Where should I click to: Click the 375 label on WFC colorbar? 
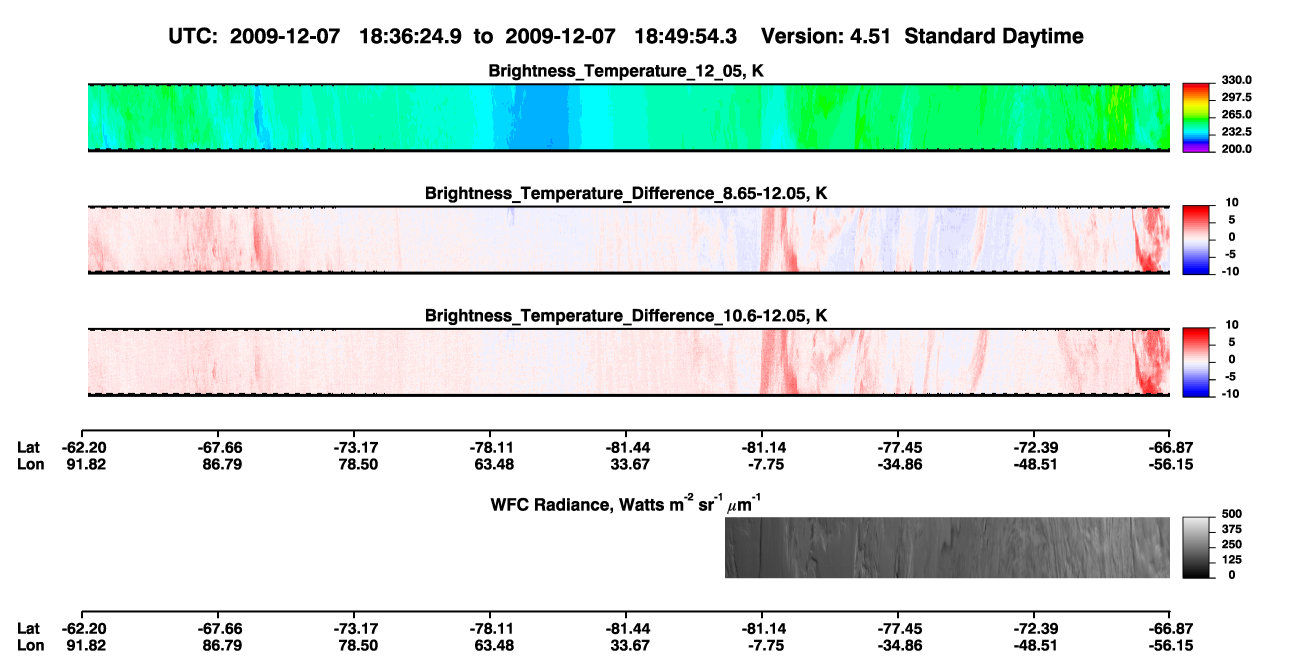click(x=1231, y=529)
